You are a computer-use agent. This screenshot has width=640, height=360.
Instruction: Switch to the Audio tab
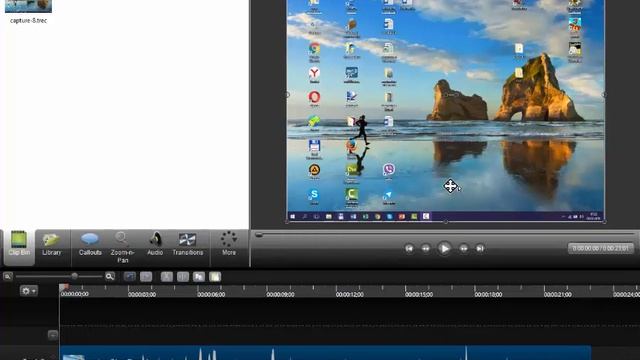[x=155, y=244]
